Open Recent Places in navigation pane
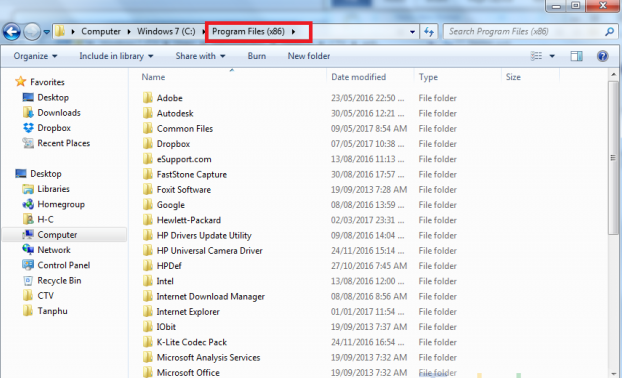This screenshot has width=622, height=384. pos(63,143)
